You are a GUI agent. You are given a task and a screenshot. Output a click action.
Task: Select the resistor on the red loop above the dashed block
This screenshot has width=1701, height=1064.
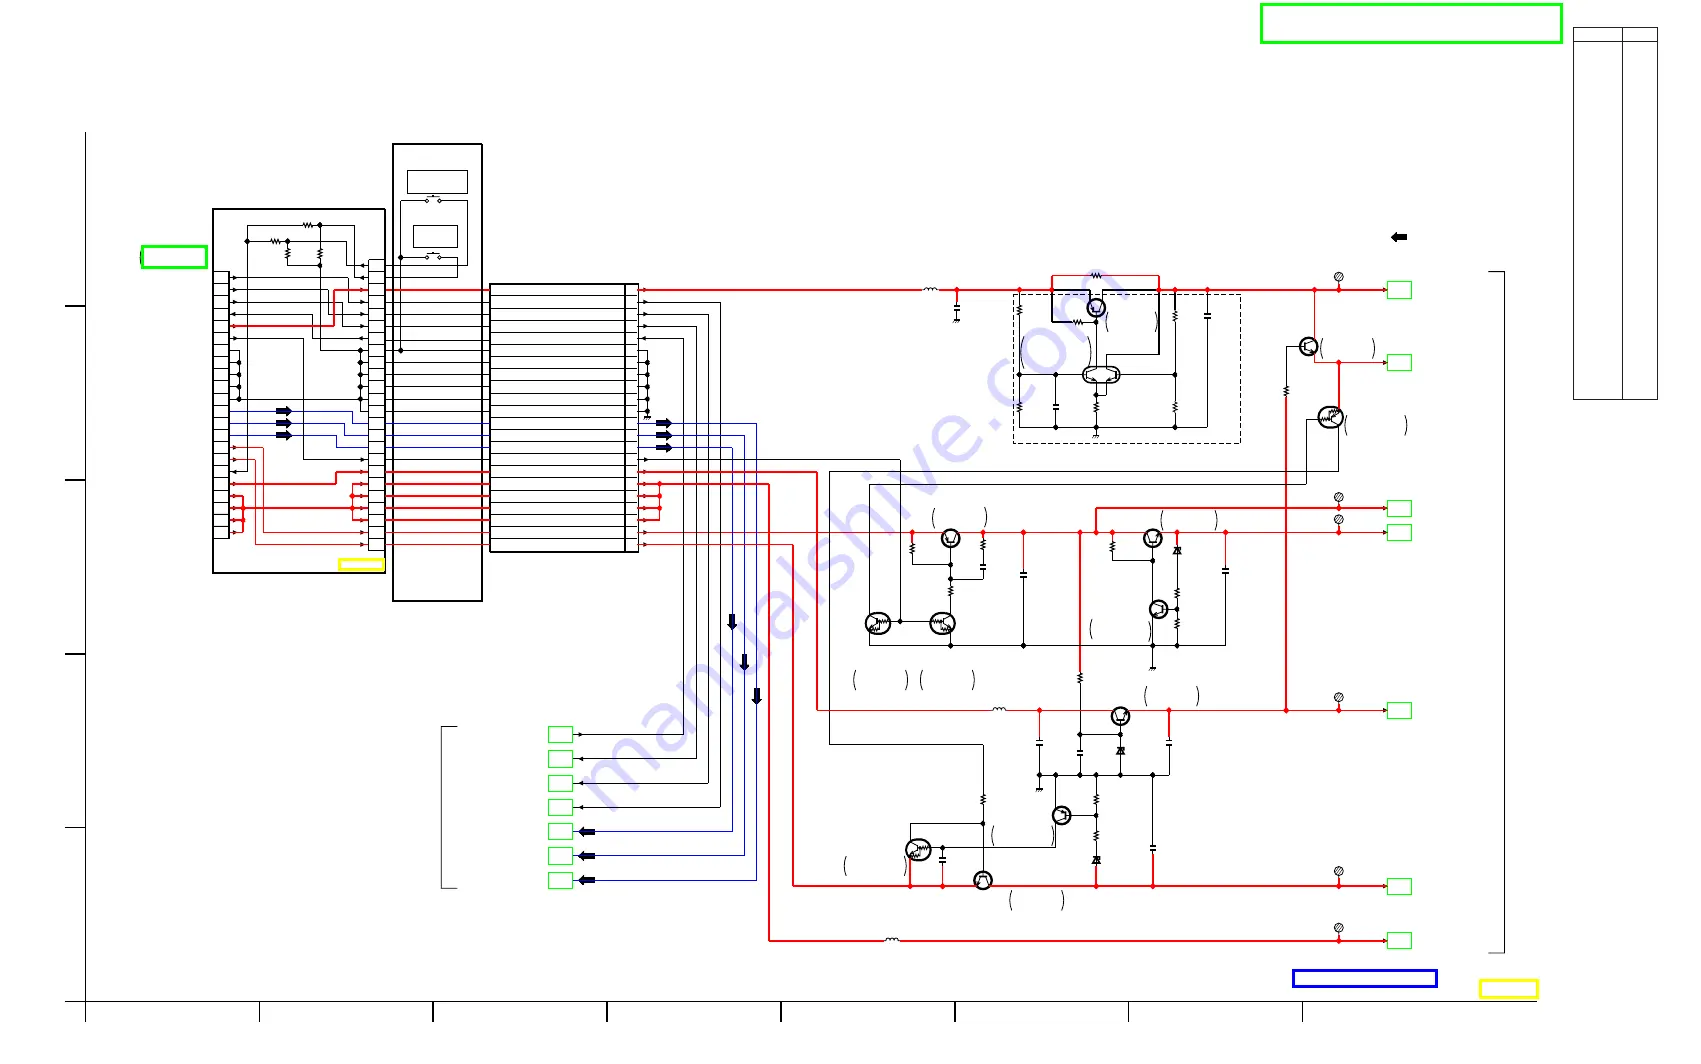click(1096, 275)
